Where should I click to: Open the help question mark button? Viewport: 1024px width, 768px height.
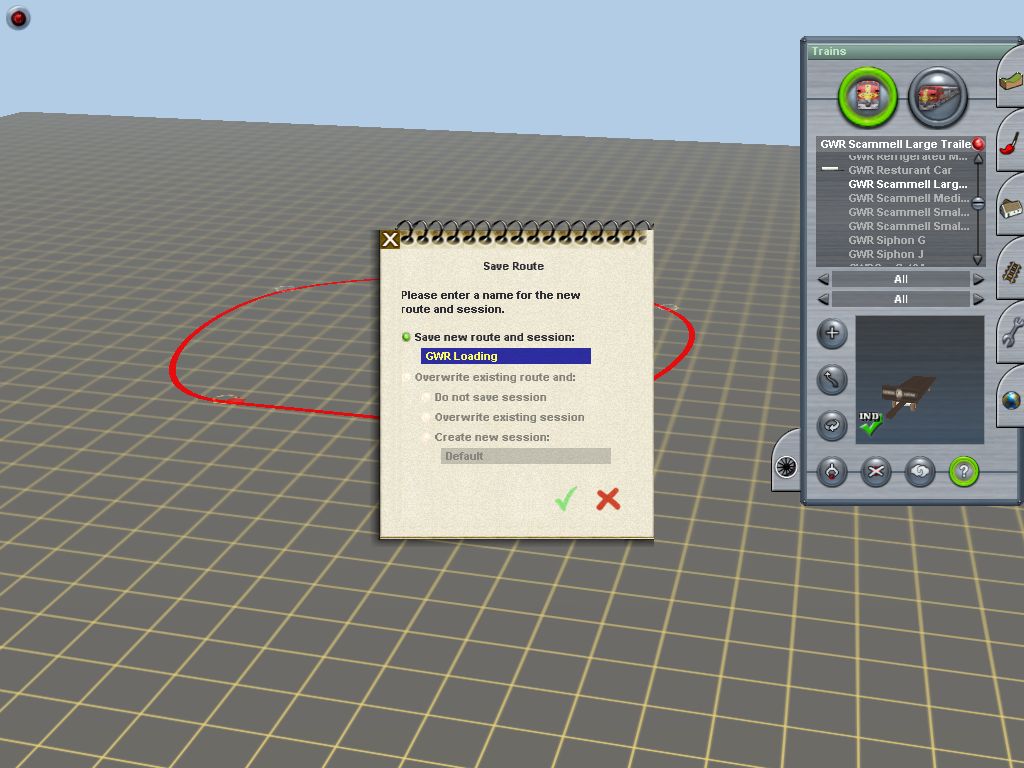click(x=963, y=471)
